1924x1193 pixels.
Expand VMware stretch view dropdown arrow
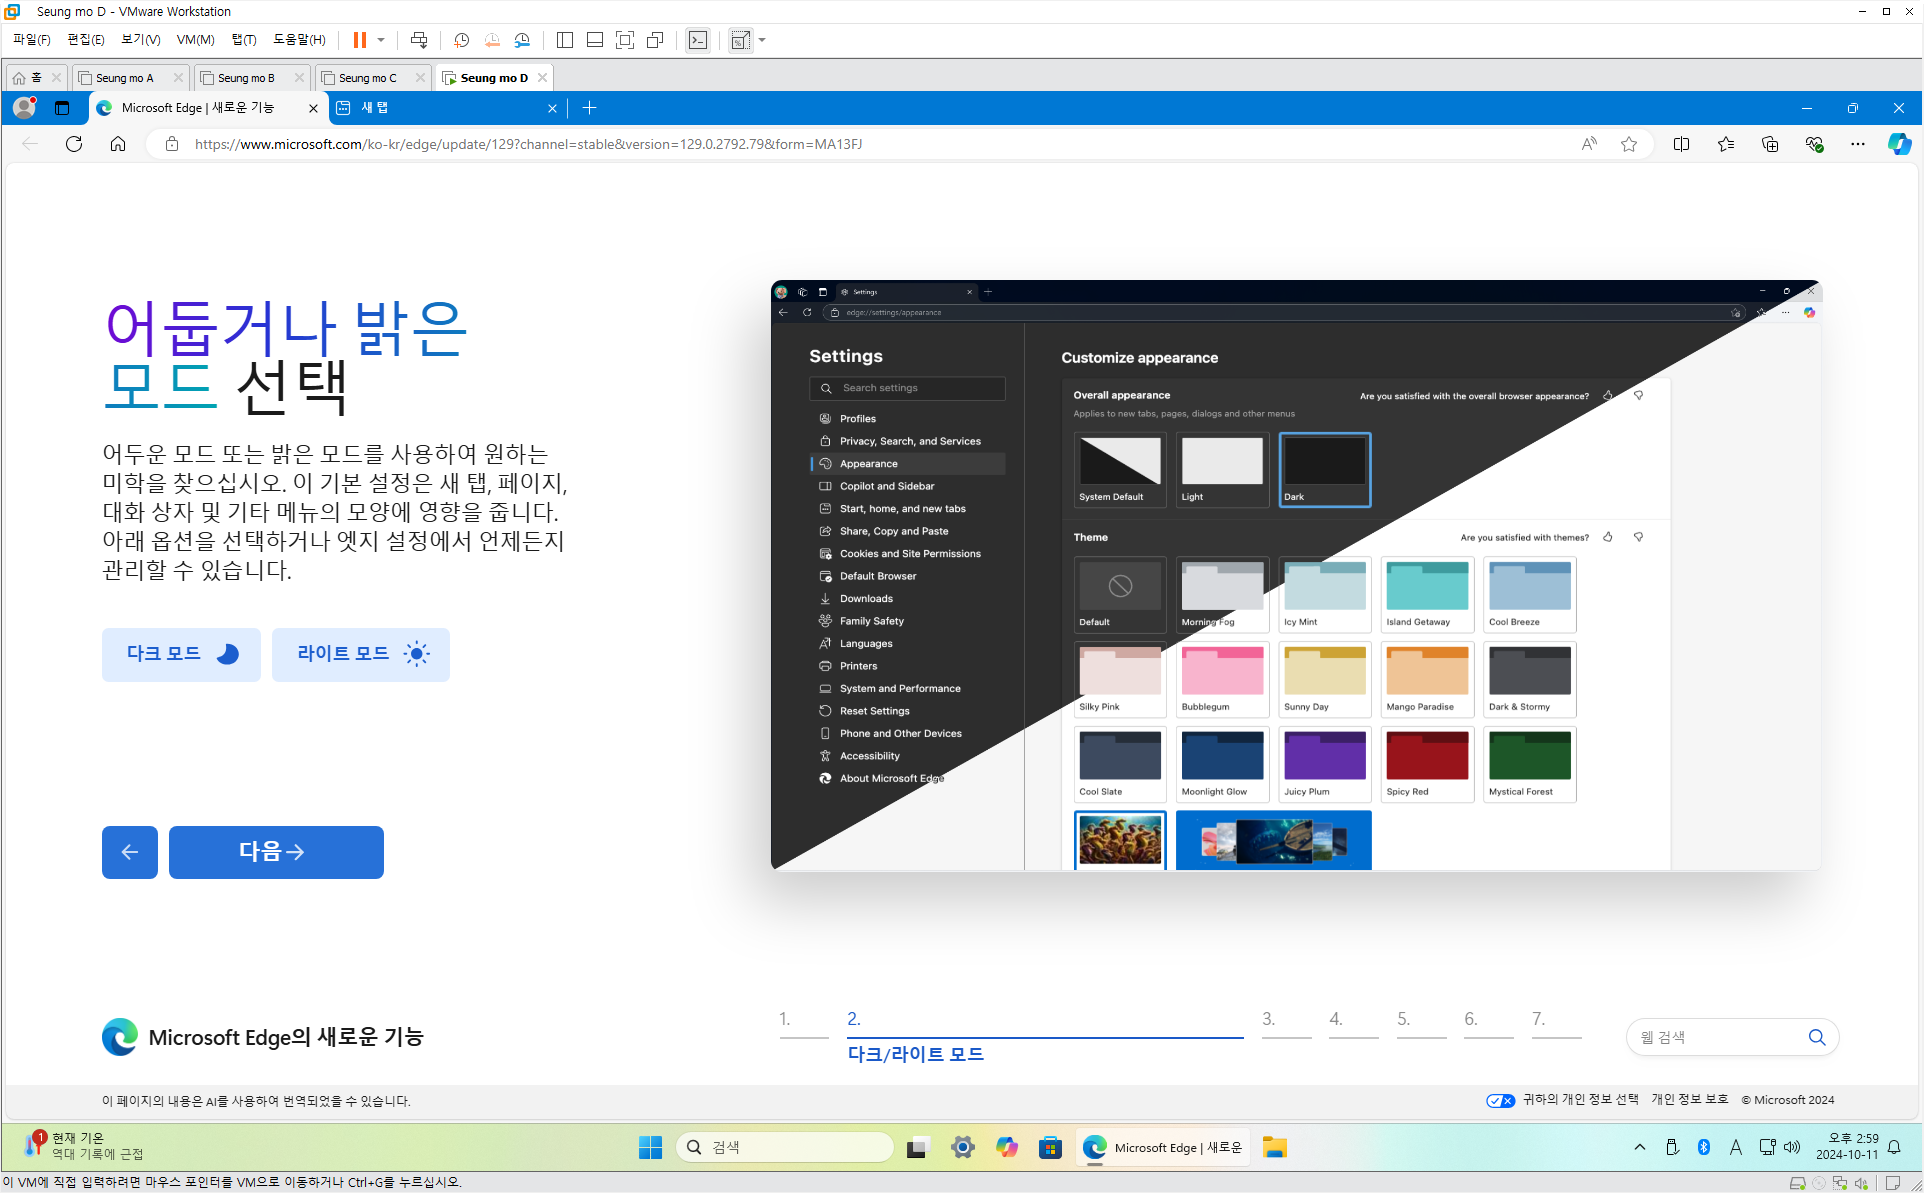pyautogui.click(x=762, y=40)
